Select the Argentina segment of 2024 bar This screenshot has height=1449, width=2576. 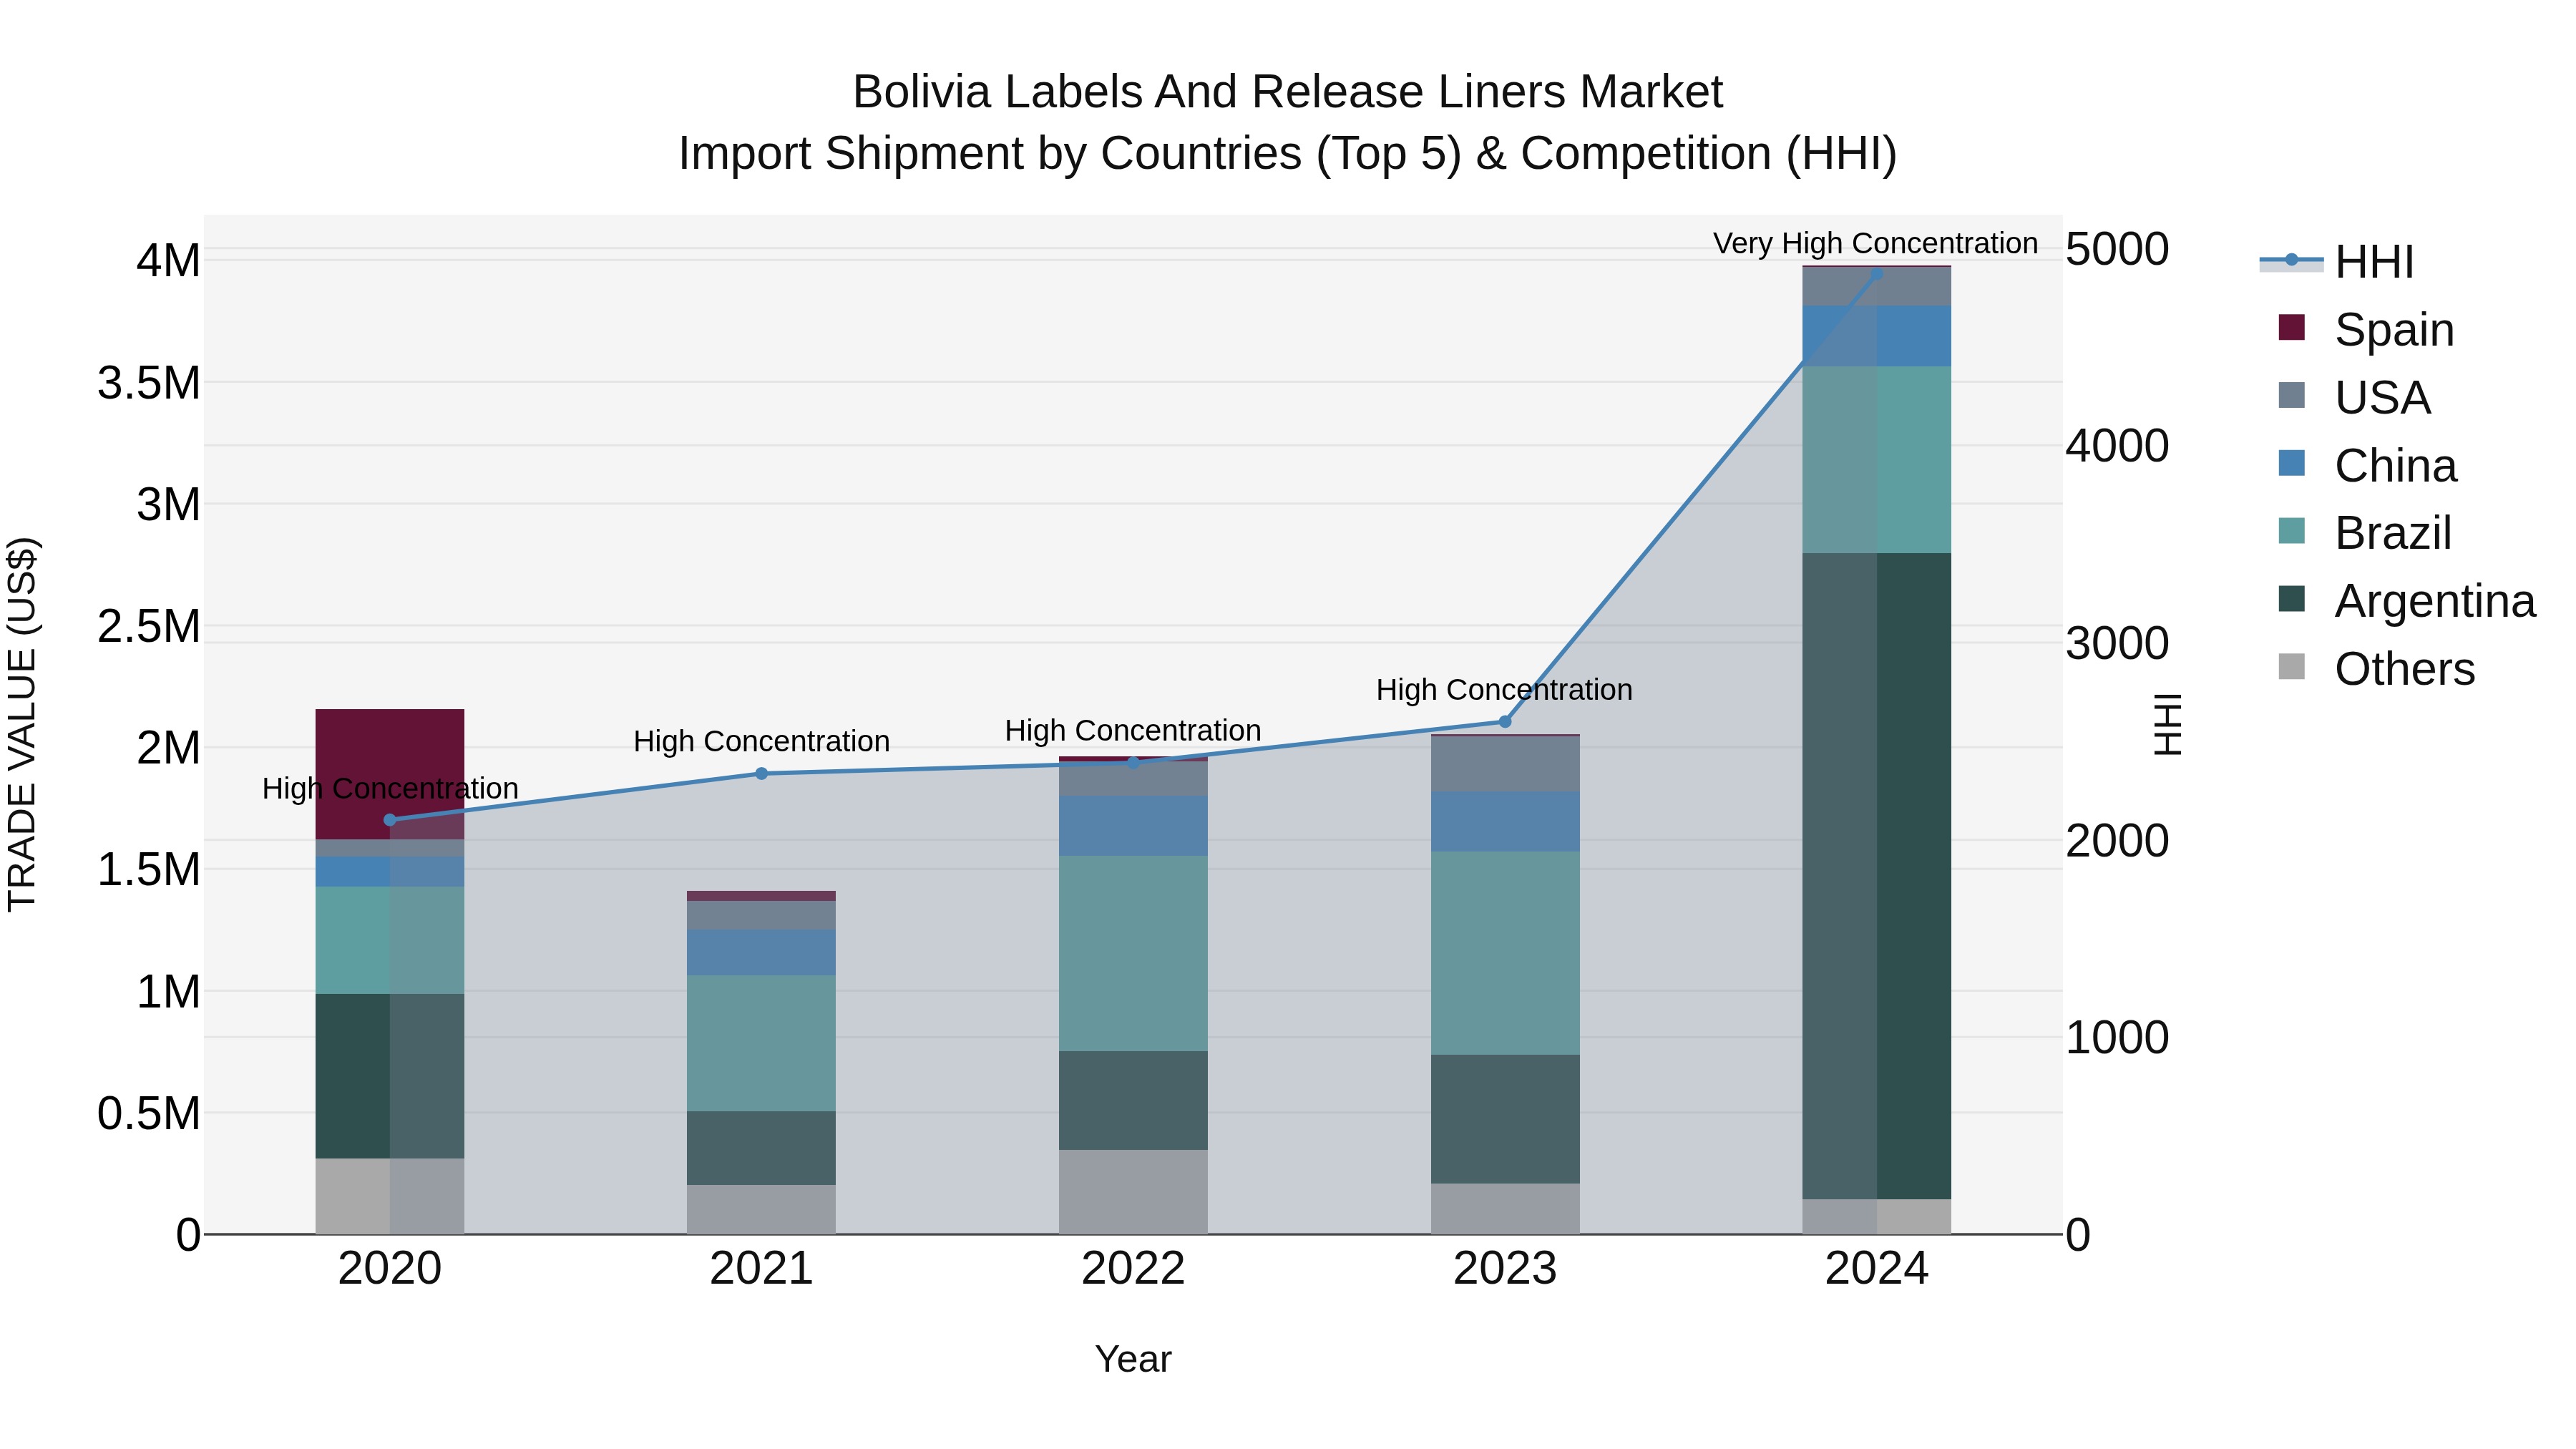click(x=1877, y=876)
